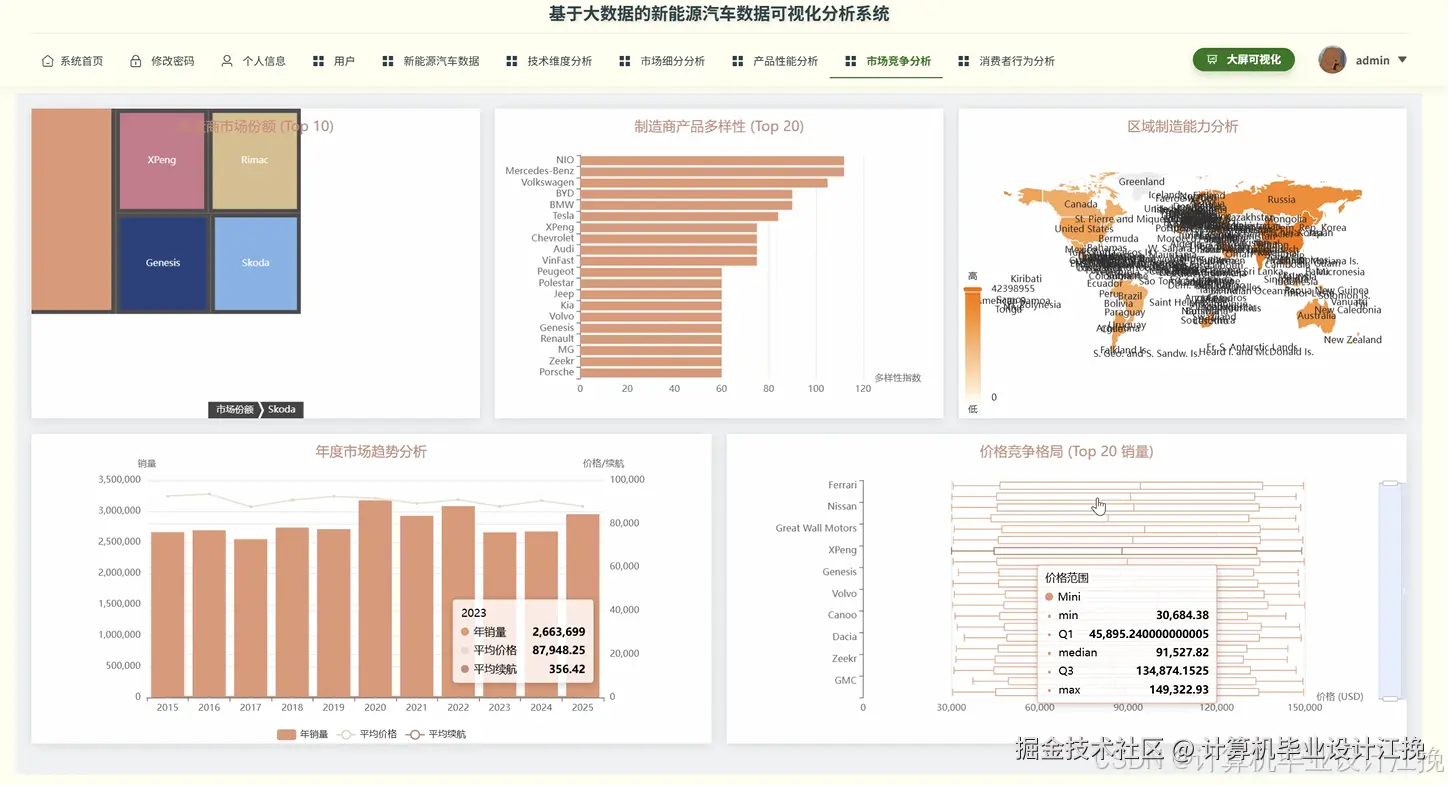Expand the admin dropdown arrow
Image resolution: width=1448 pixels, height=785 pixels.
(1402, 60)
